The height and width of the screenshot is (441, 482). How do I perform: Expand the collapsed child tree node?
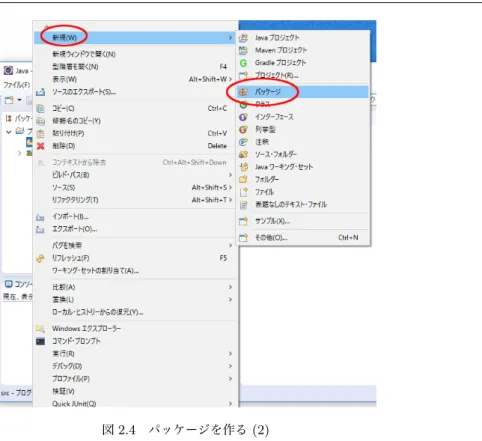click(x=19, y=153)
